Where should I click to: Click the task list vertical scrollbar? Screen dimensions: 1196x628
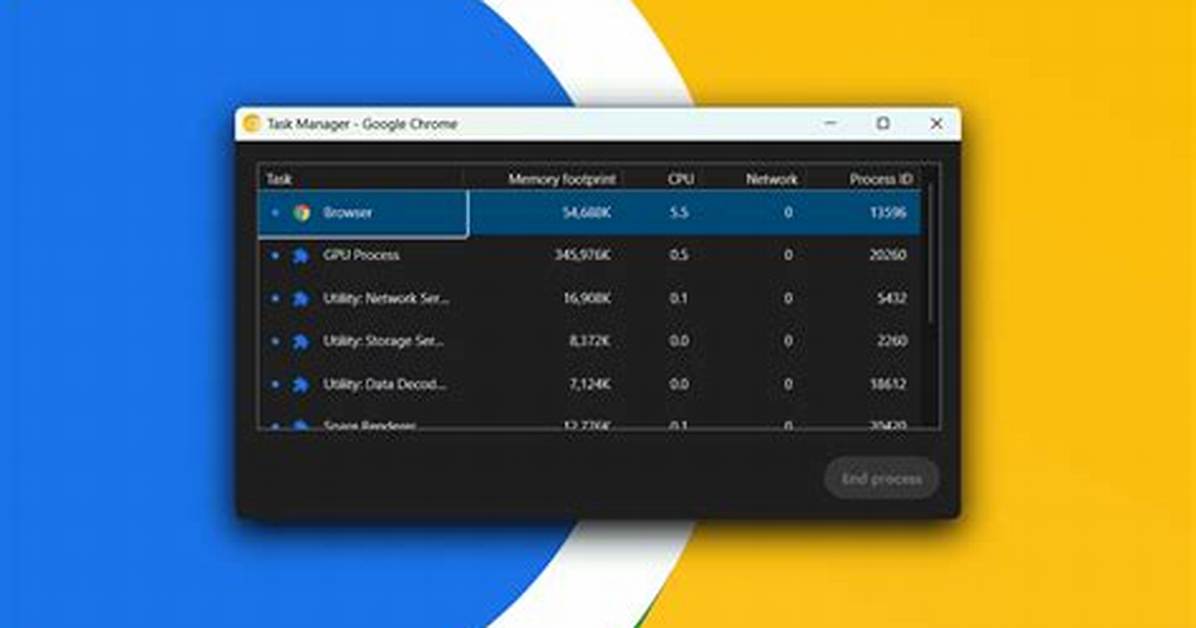pos(931,253)
